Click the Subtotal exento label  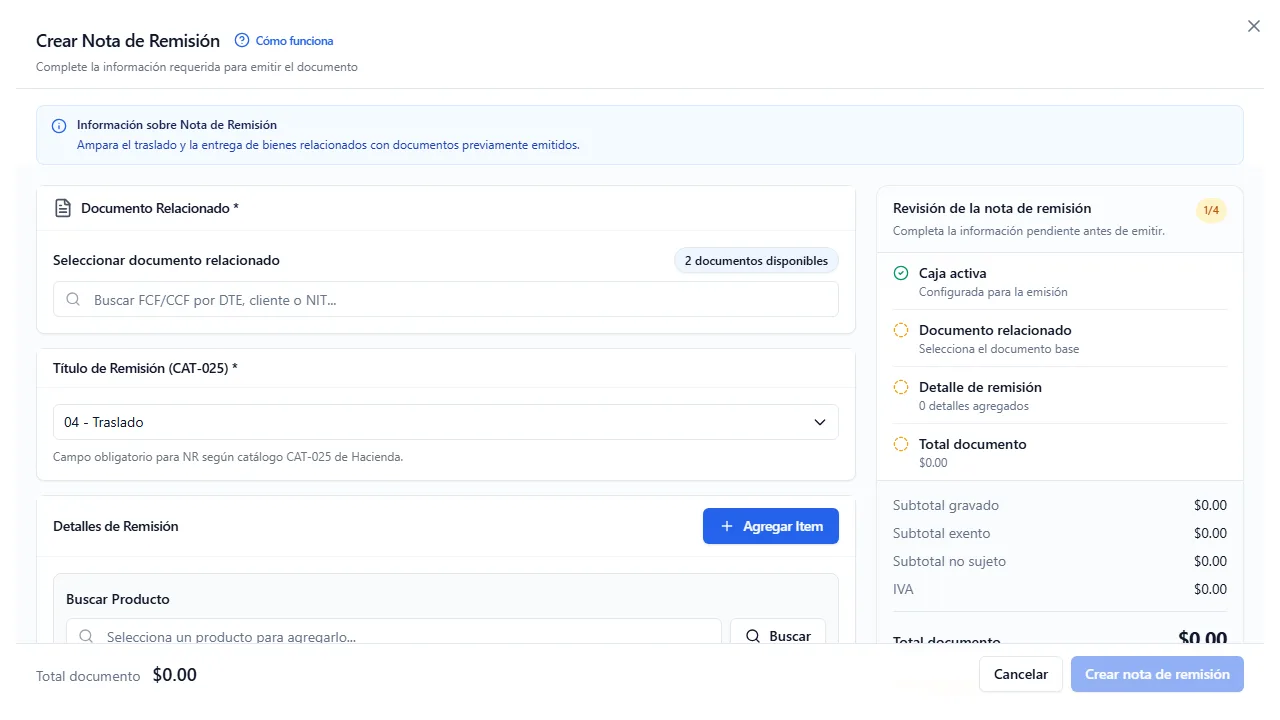click(942, 533)
